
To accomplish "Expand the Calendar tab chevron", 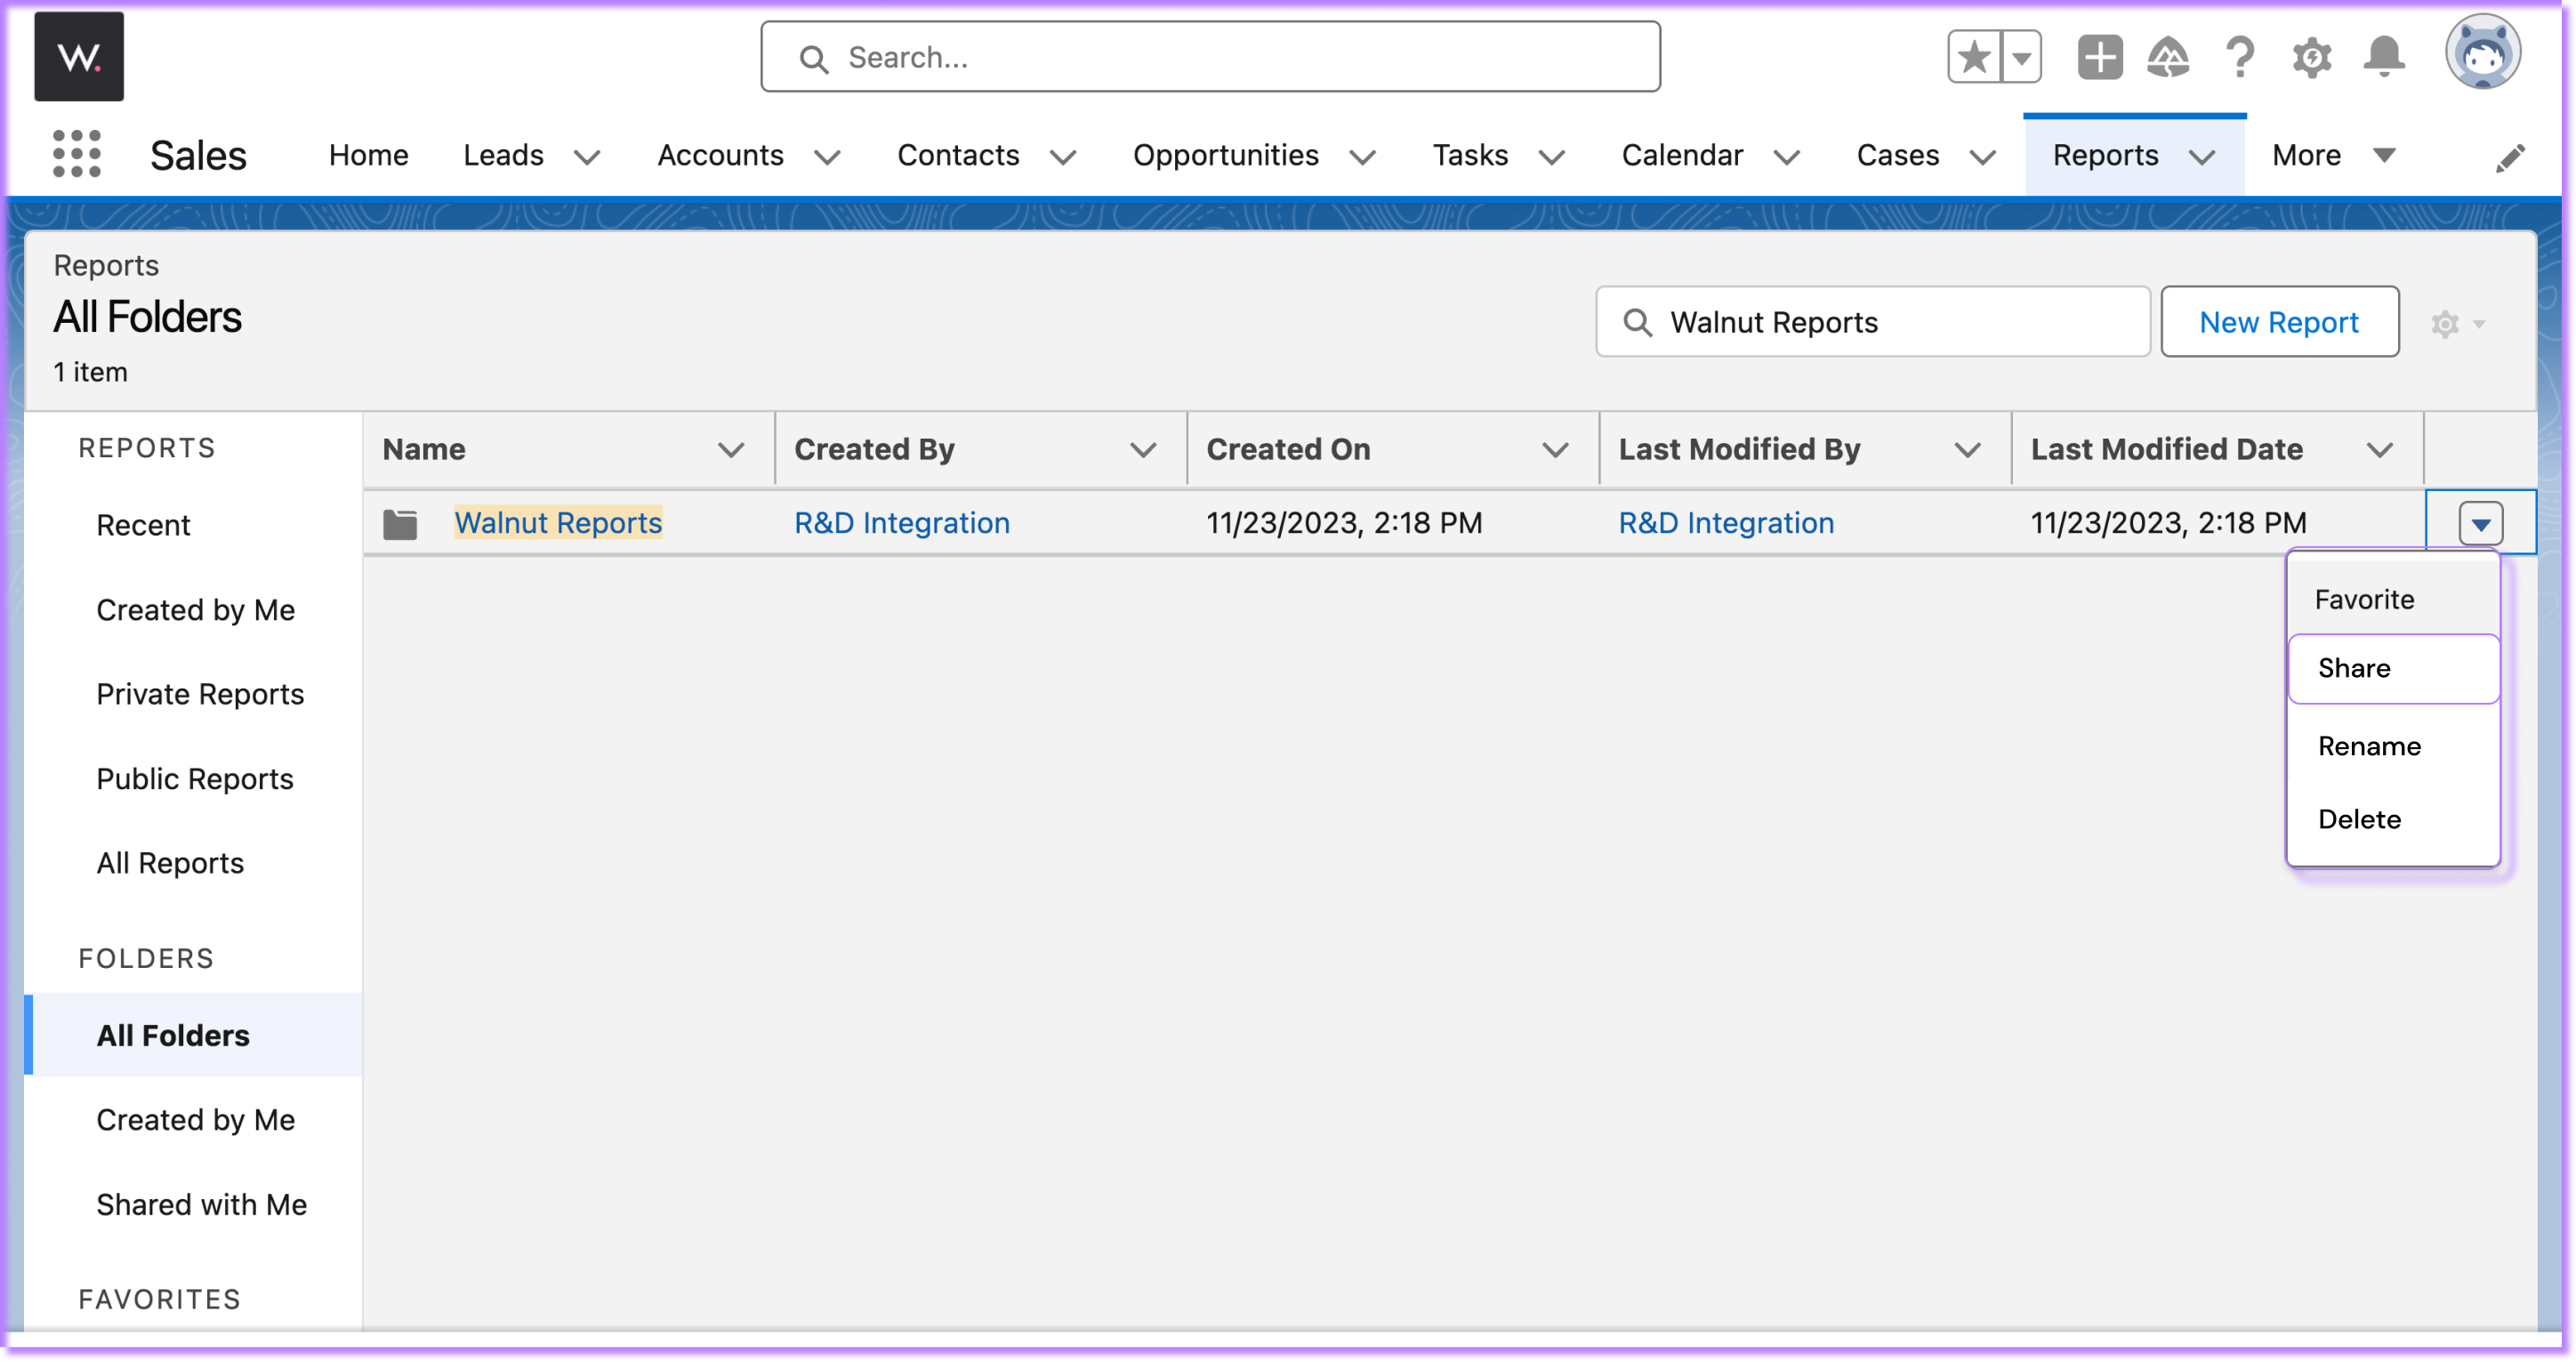I will pyautogui.click(x=1786, y=157).
